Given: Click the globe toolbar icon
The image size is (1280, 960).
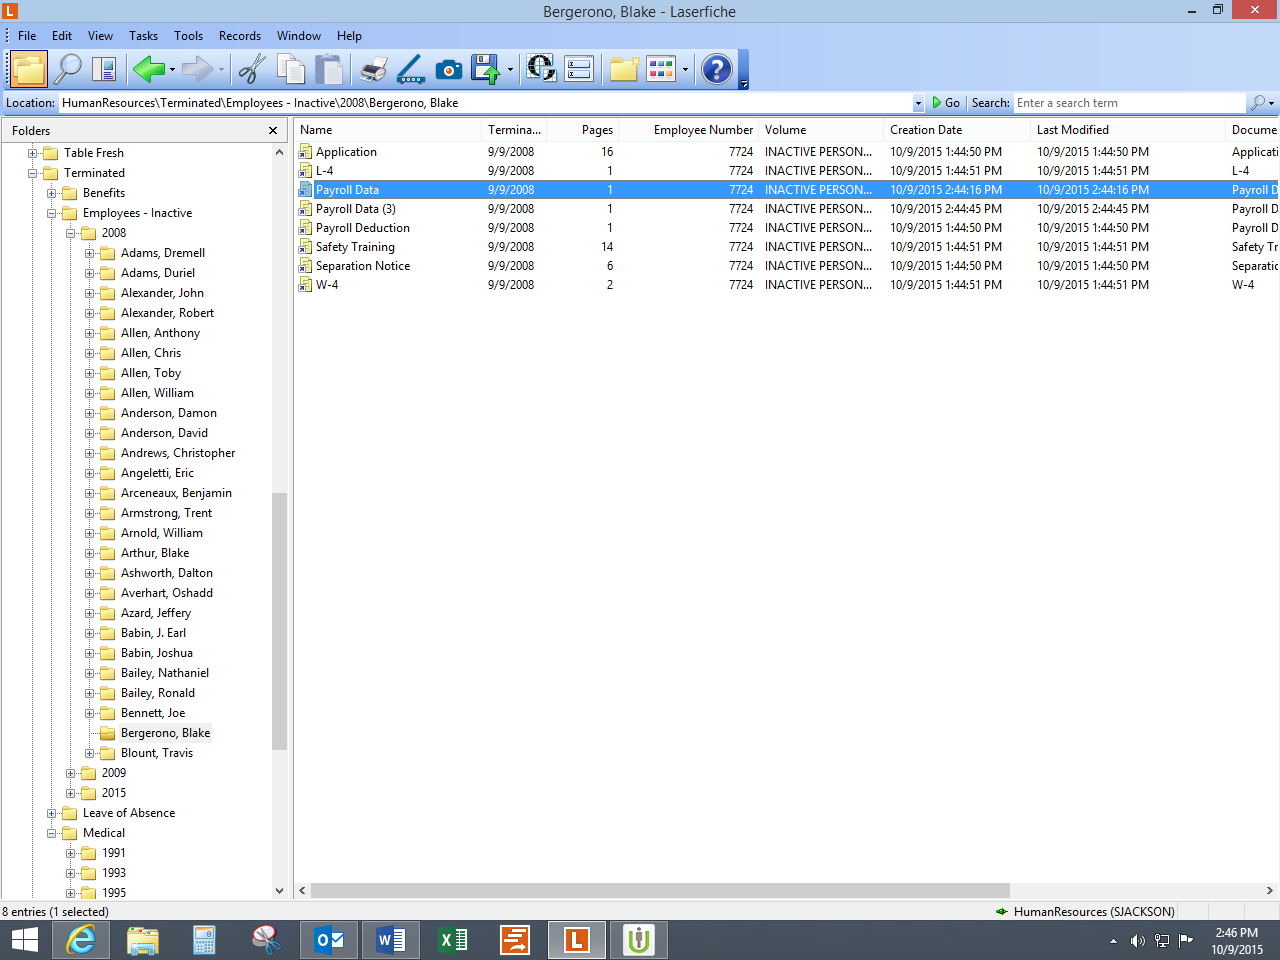Looking at the screenshot, I should 541,69.
